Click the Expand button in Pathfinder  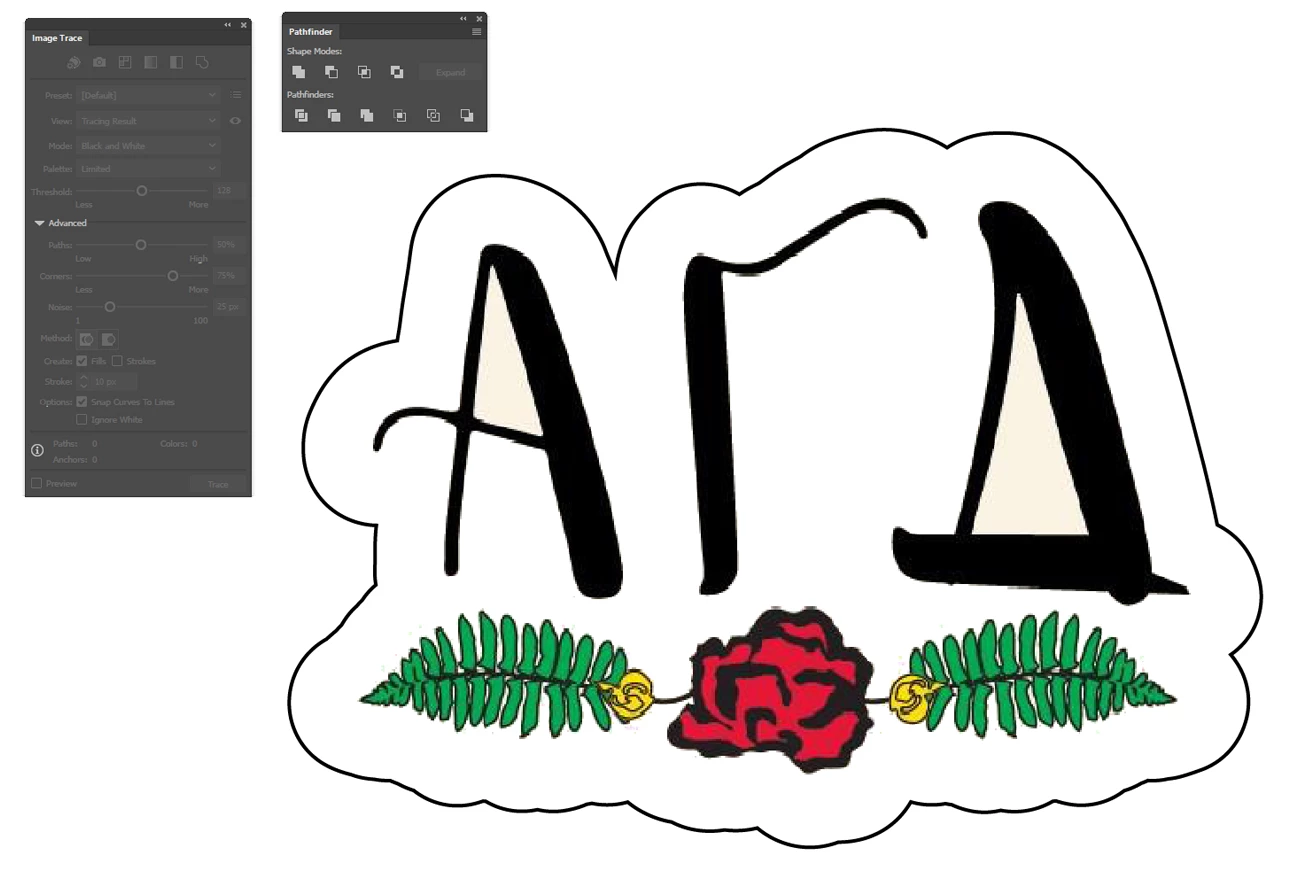pos(451,72)
